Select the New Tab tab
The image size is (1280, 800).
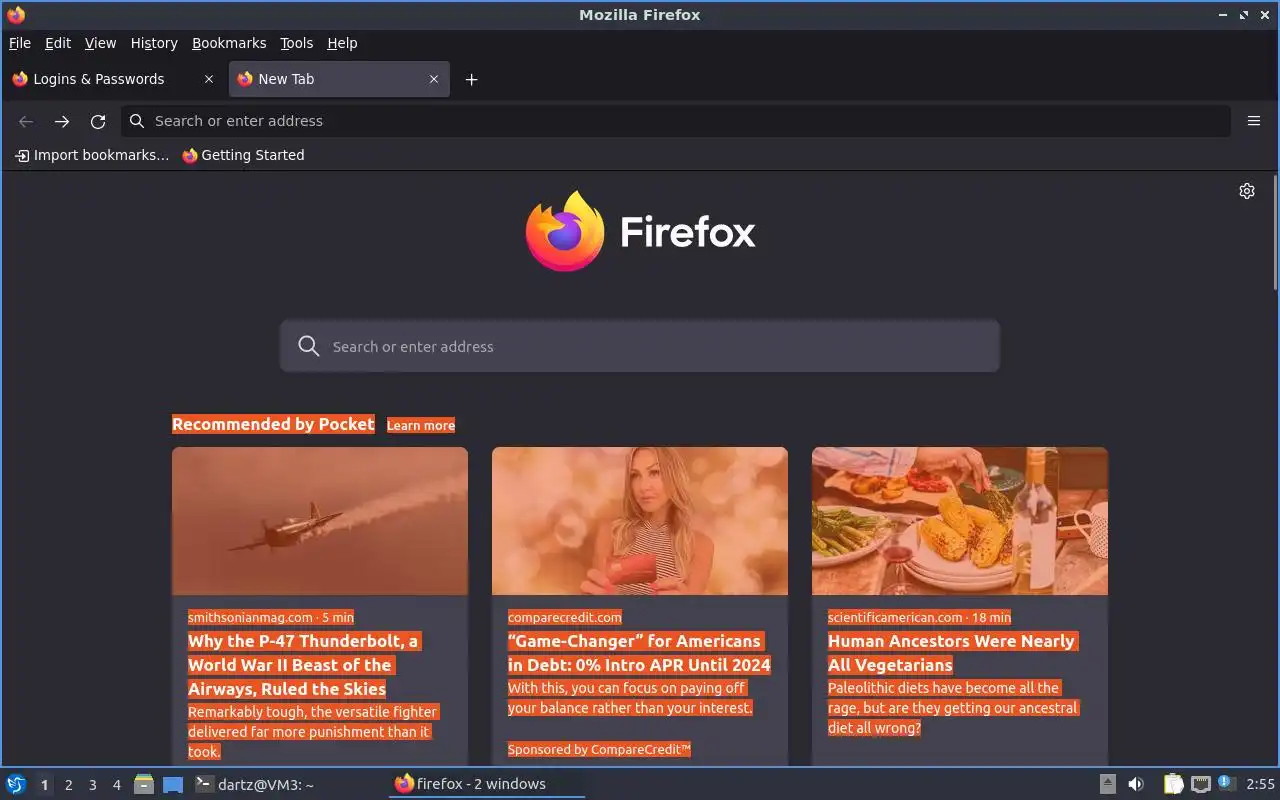[339, 79]
